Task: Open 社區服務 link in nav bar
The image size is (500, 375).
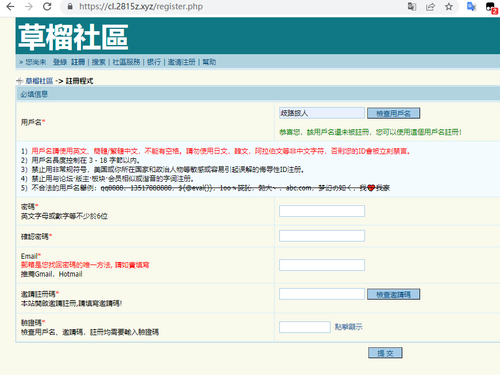Action: [x=126, y=62]
